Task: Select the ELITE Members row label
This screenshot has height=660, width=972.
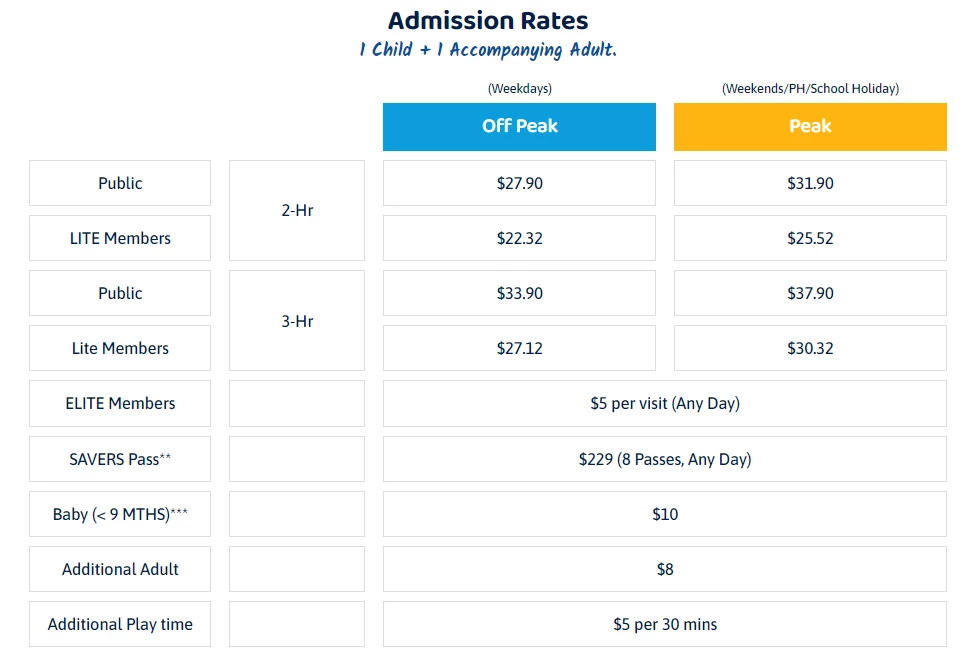Action: pyautogui.click(x=120, y=403)
